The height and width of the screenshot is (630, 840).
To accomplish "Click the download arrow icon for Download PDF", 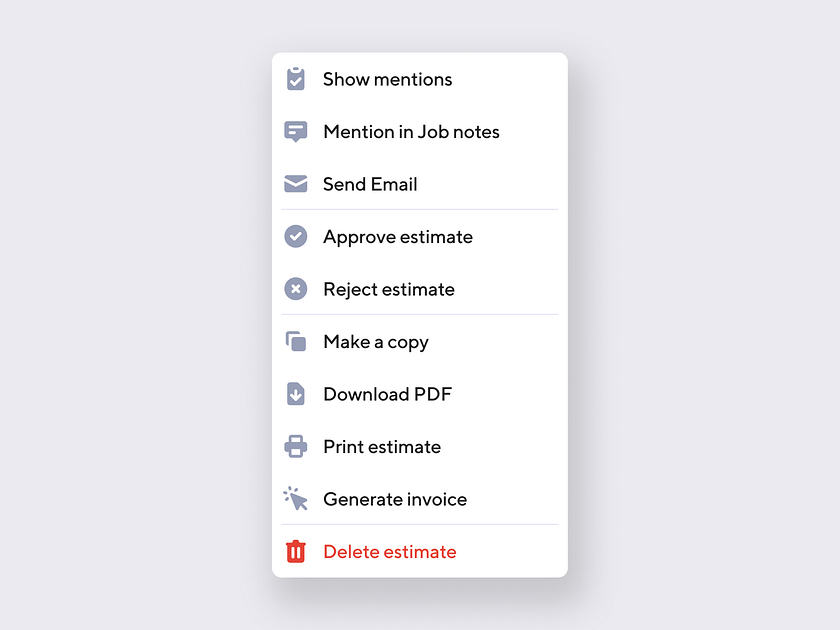I will pos(296,394).
